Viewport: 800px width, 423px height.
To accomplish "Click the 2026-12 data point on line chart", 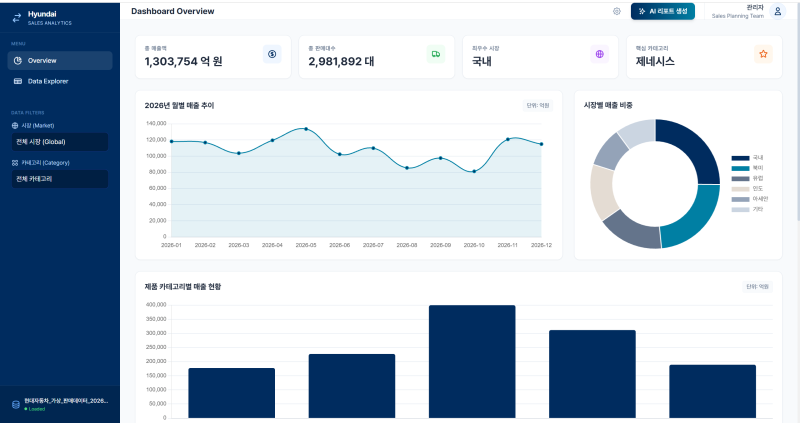I will click(541, 144).
